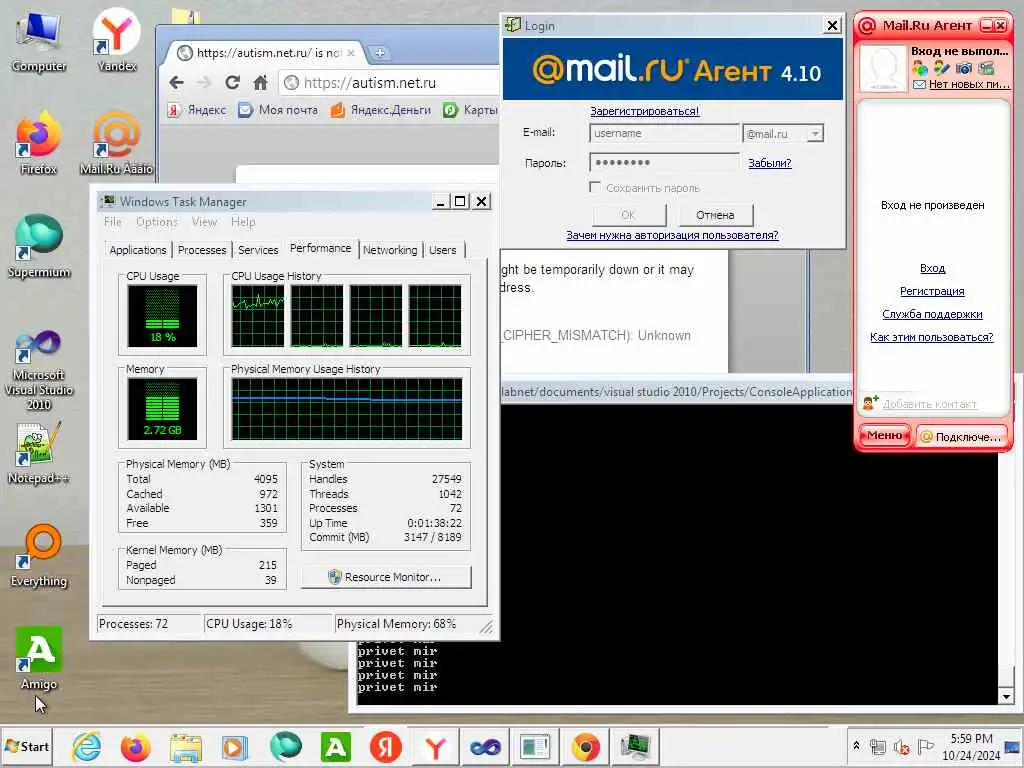Open the File menu in Task Manager
Viewport: 1024px width, 768px height.
(113, 222)
